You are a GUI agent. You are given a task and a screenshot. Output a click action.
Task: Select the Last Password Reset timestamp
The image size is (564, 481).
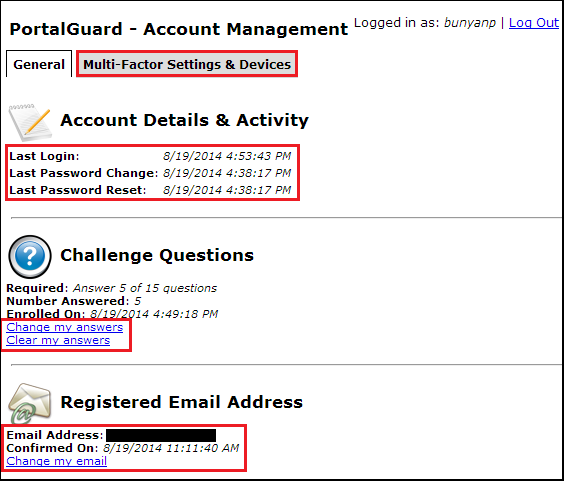click(x=227, y=190)
